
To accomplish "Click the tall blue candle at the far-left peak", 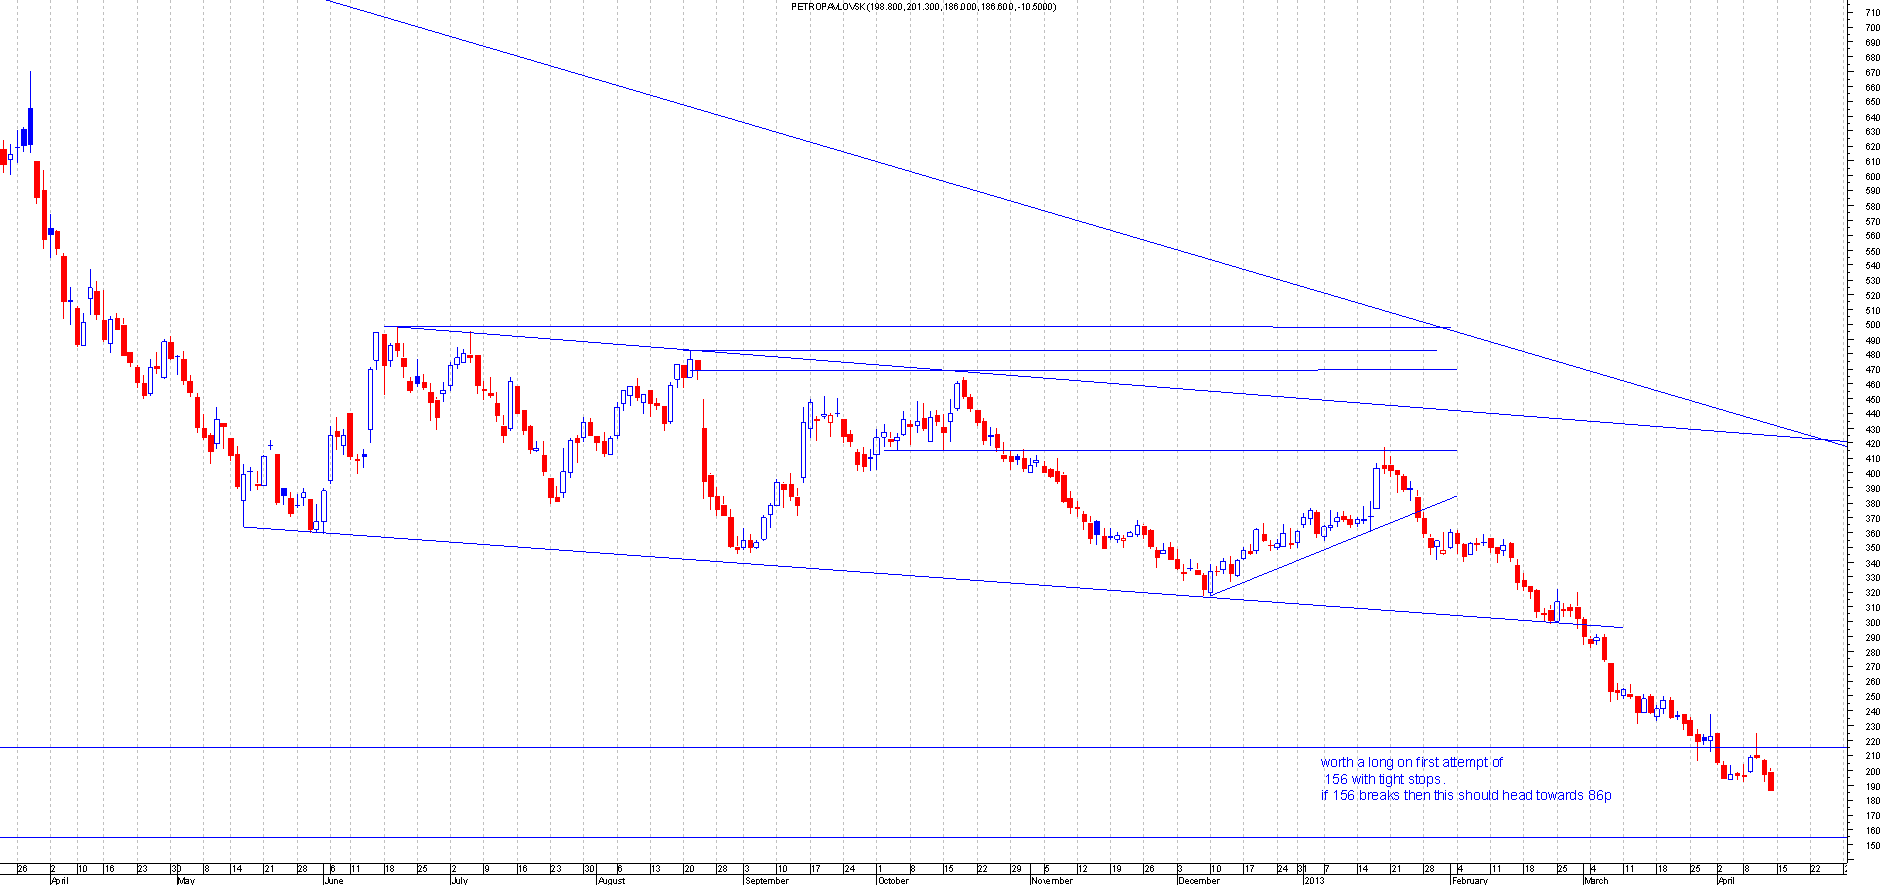I will pos(31,126).
